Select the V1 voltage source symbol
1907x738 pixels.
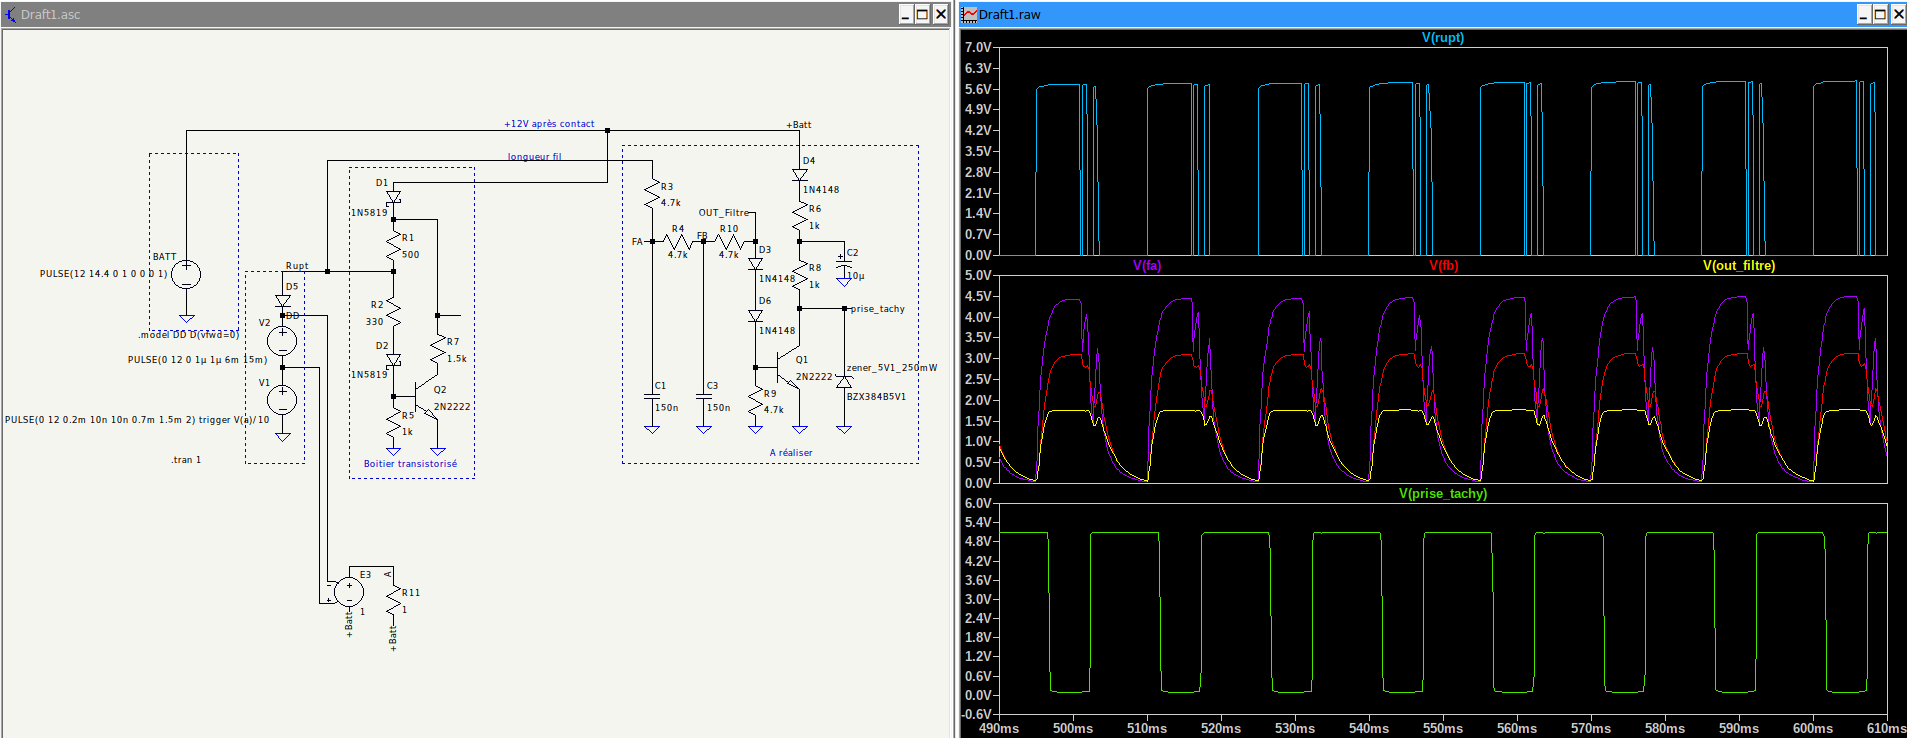[x=283, y=400]
